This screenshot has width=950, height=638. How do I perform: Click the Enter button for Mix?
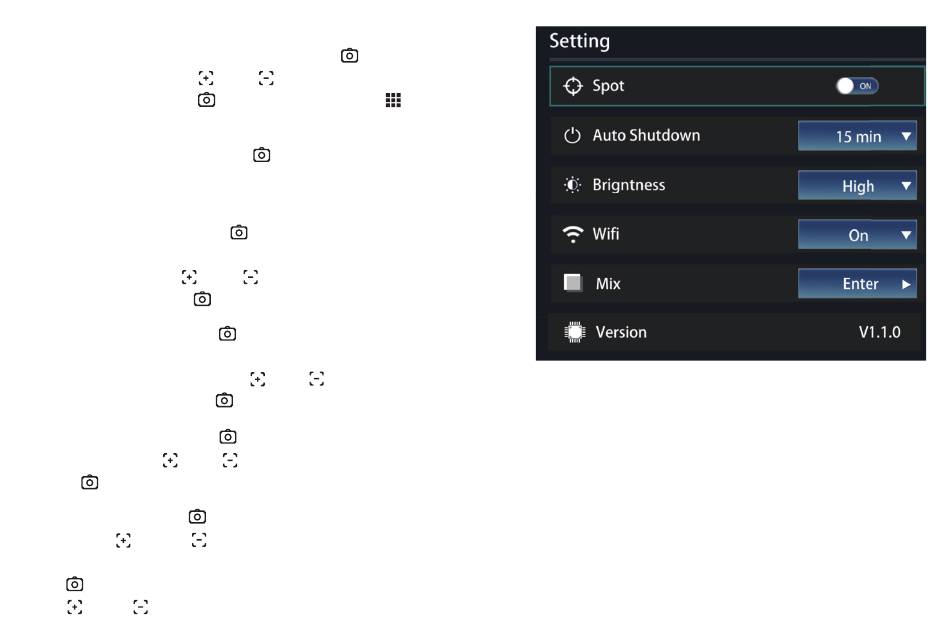click(x=857, y=284)
